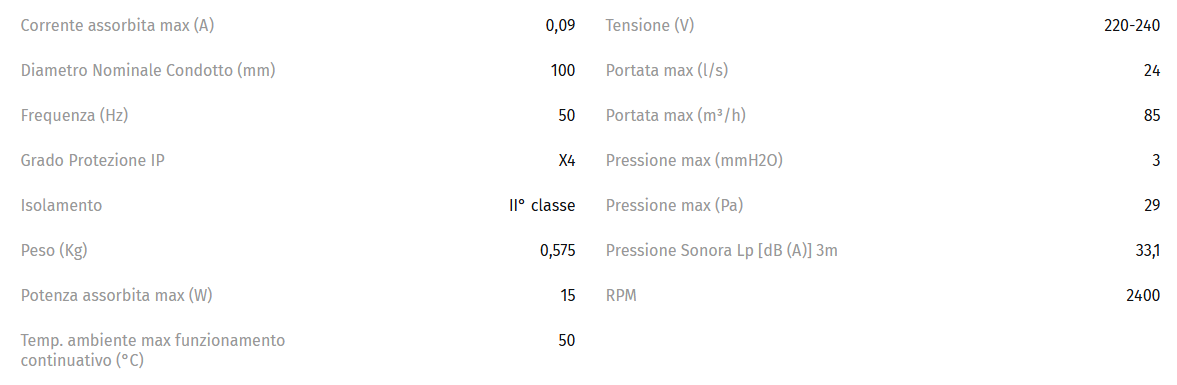Click the 220-240 voltage value
Image resolution: width=1177 pixels, height=385 pixels.
[1132, 26]
